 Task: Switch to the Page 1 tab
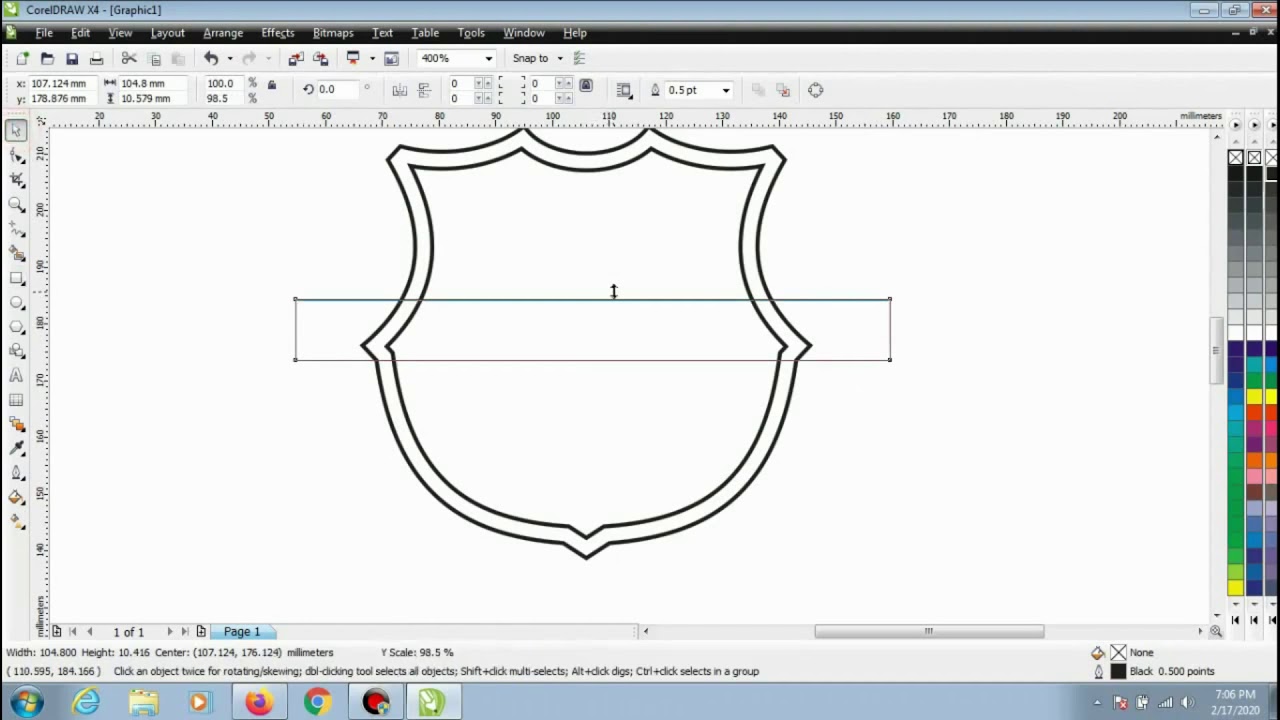click(241, 632)
